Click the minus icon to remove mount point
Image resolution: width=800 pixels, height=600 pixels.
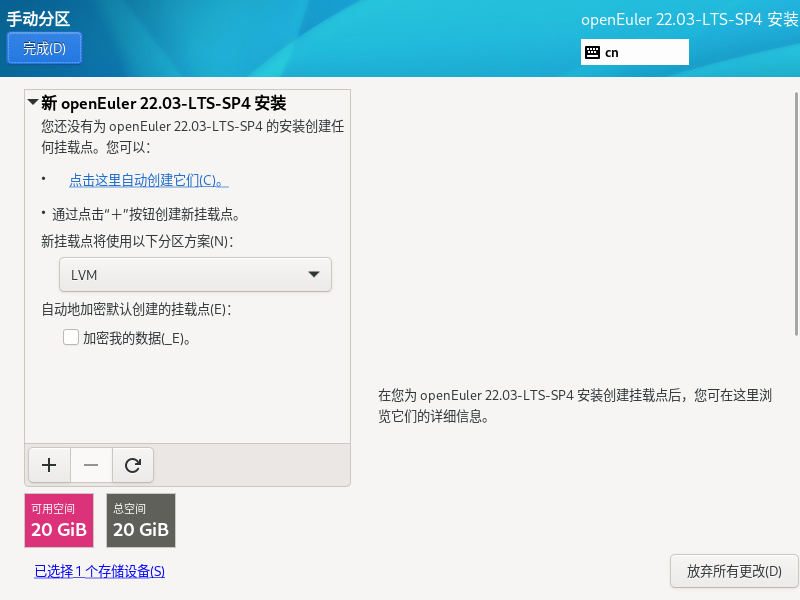click(x=91, y=465)
